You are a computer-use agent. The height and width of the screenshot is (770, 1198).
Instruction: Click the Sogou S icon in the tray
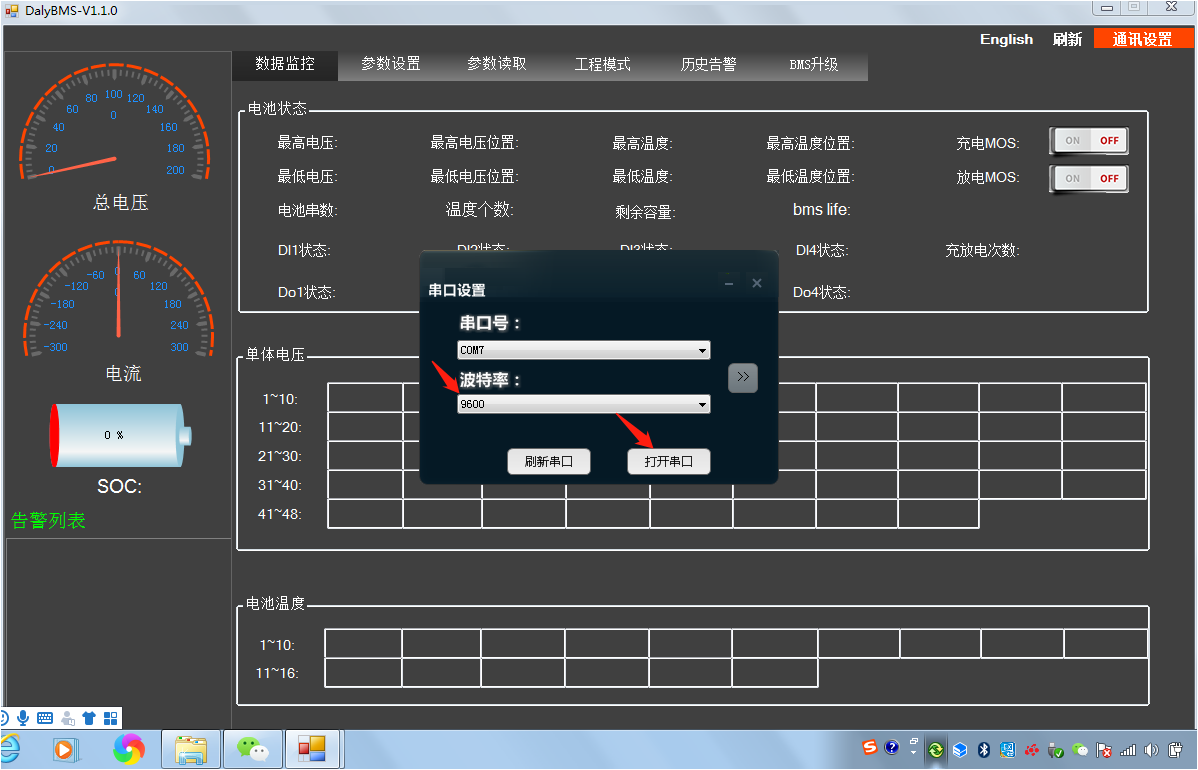(x=869, y=747)
